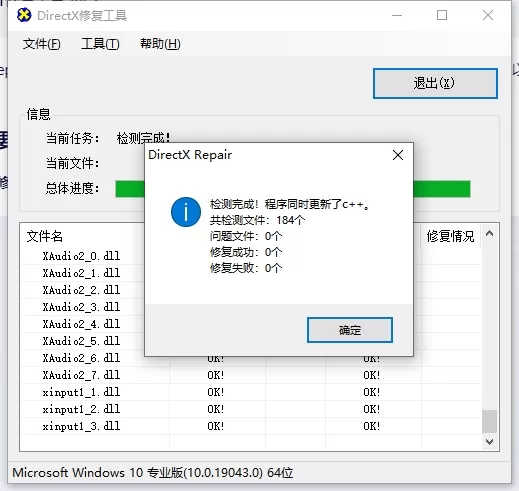Select the XAudio2_0.dll row
The width and height of the screenshot is (519, 491).
250,256
